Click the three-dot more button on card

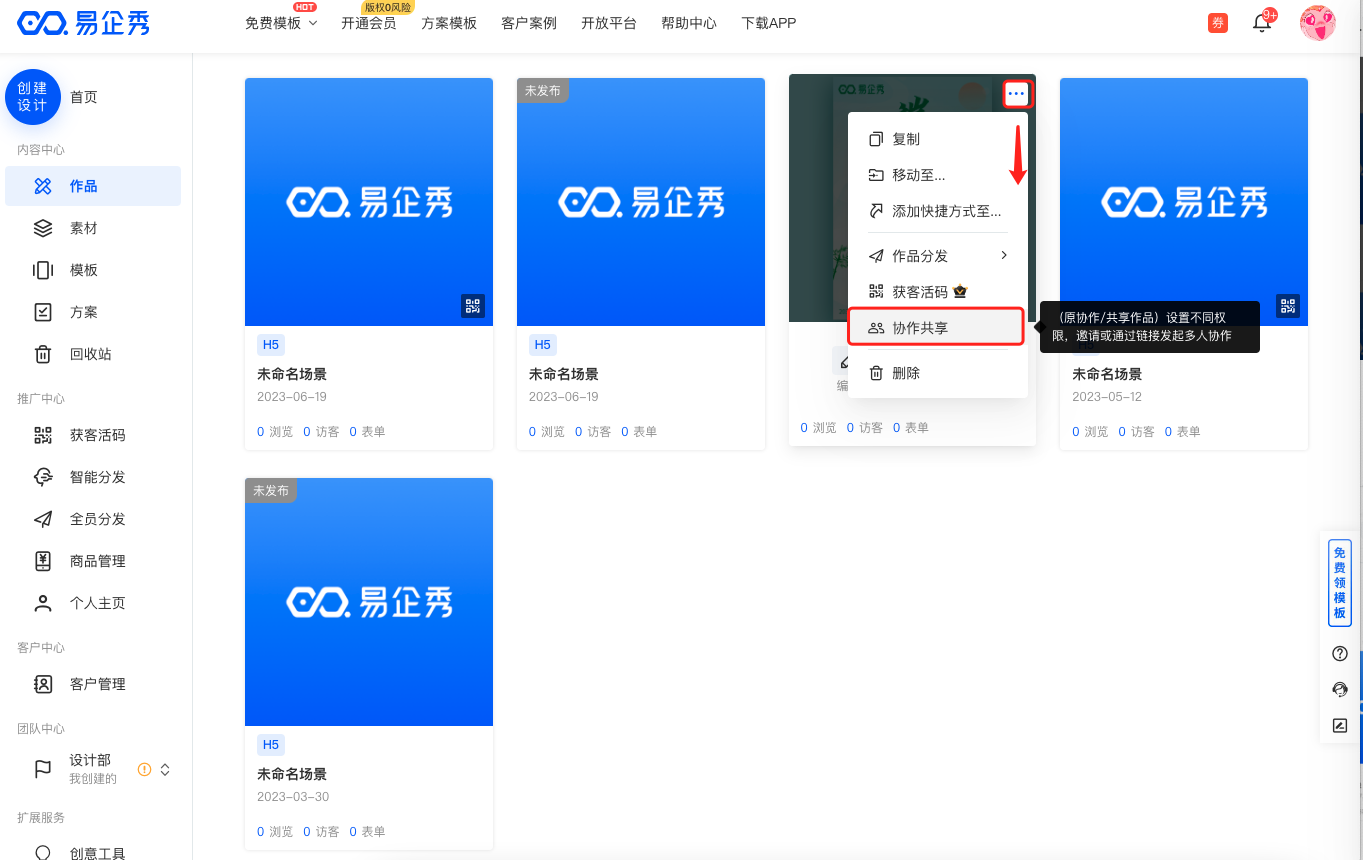(x=1016, y=94)
